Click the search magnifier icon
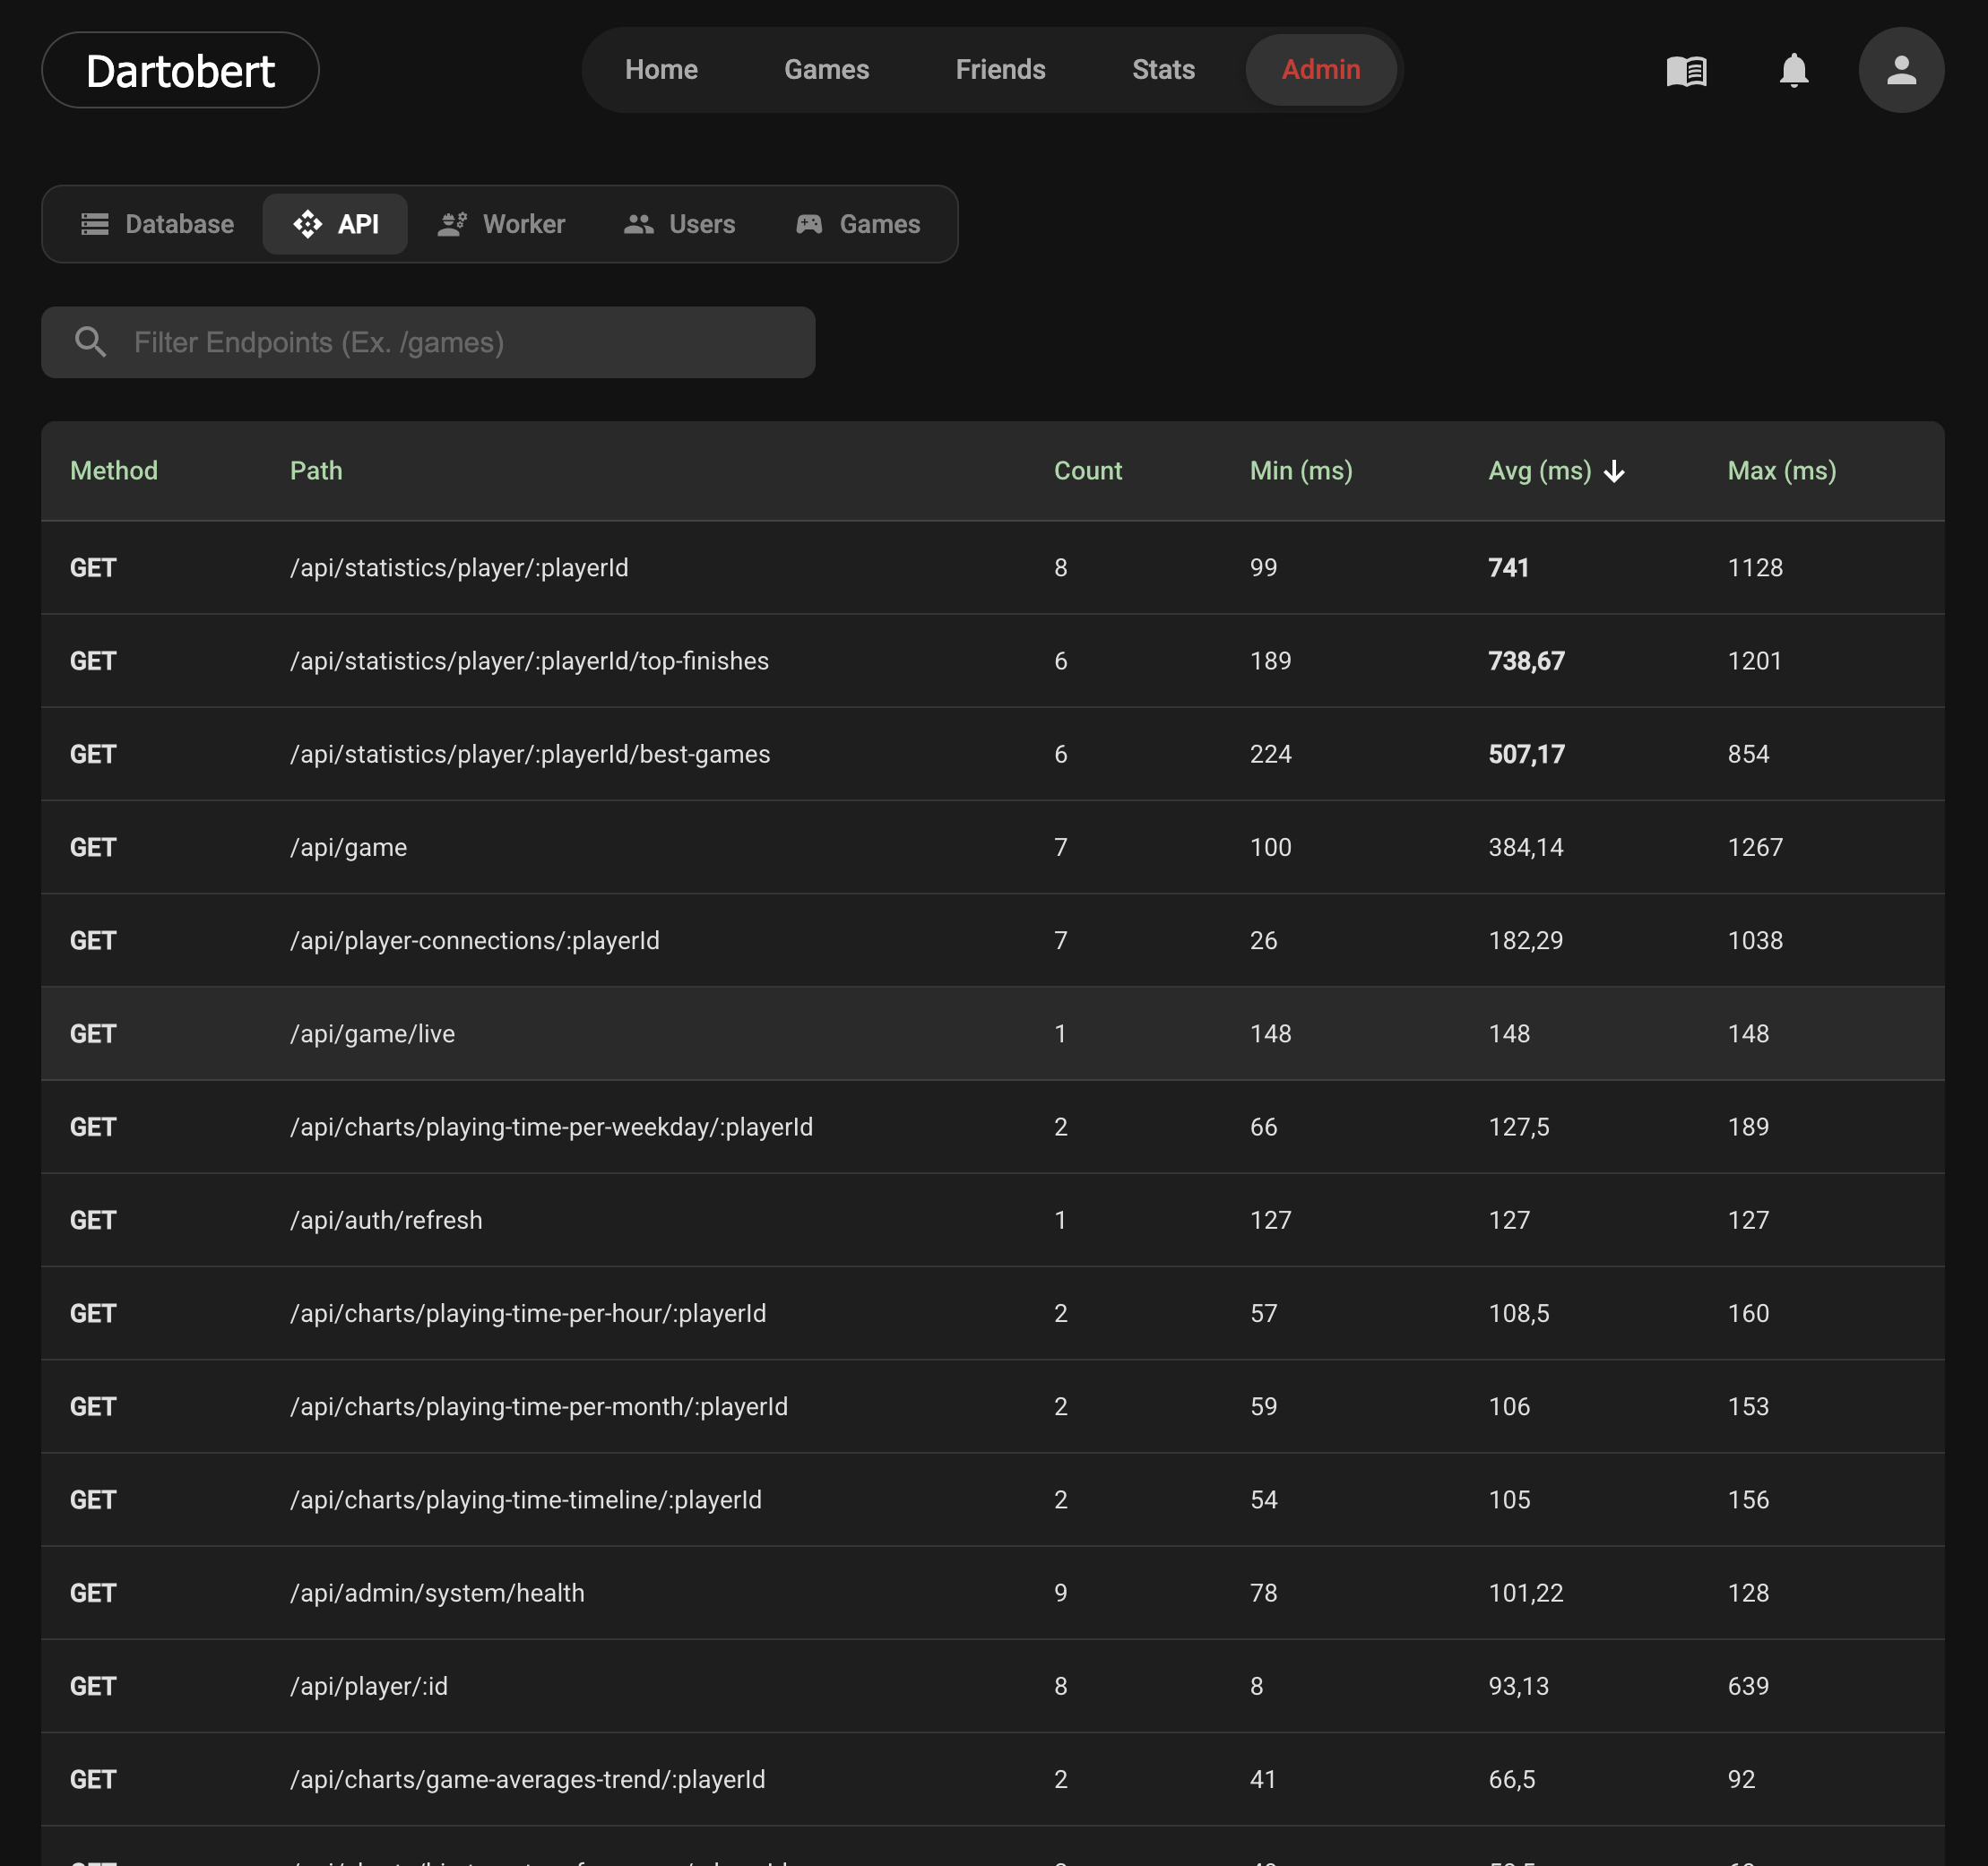Screen dimensions: 1988x1866 (91, 342)
